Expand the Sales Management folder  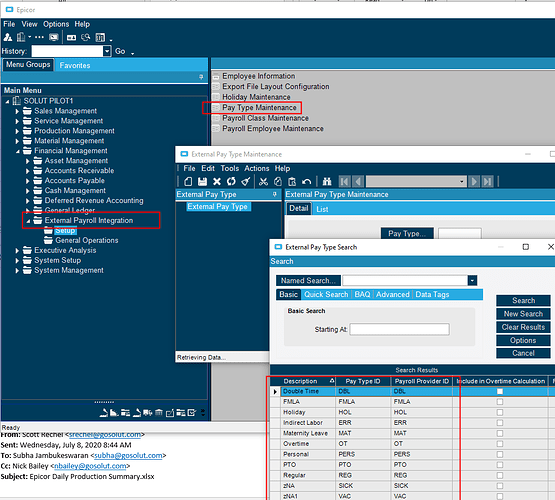pos(17,111)
